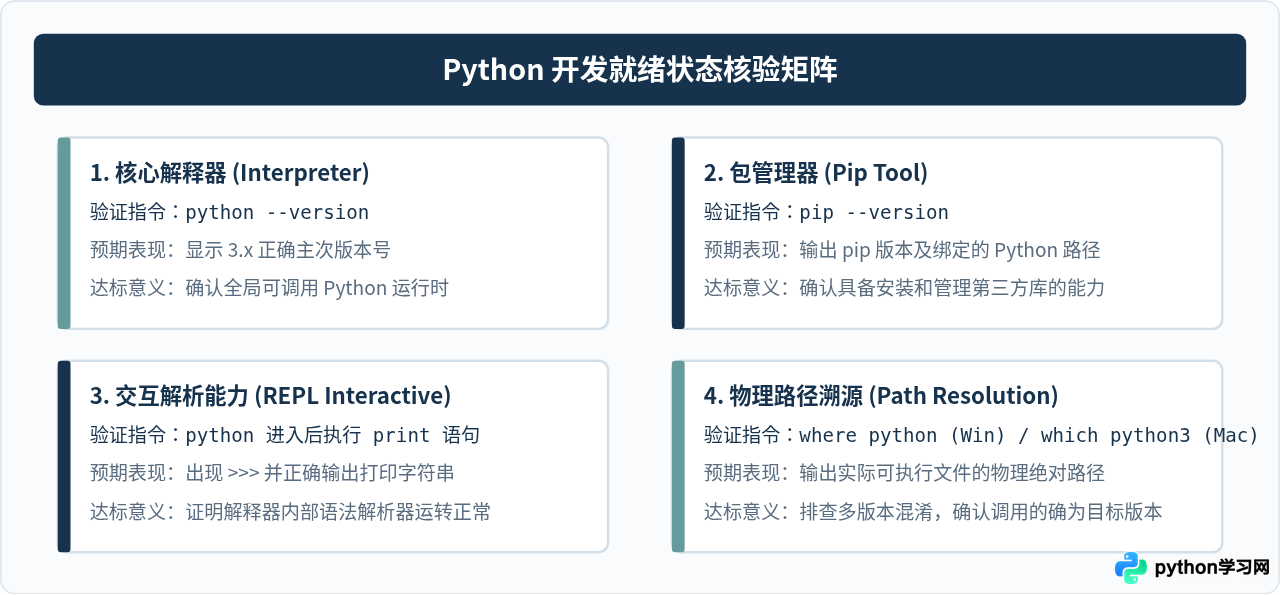Select heading '1. 核心解释器 (Interpreter)'

pyautogui.click(x=230, y=173)
